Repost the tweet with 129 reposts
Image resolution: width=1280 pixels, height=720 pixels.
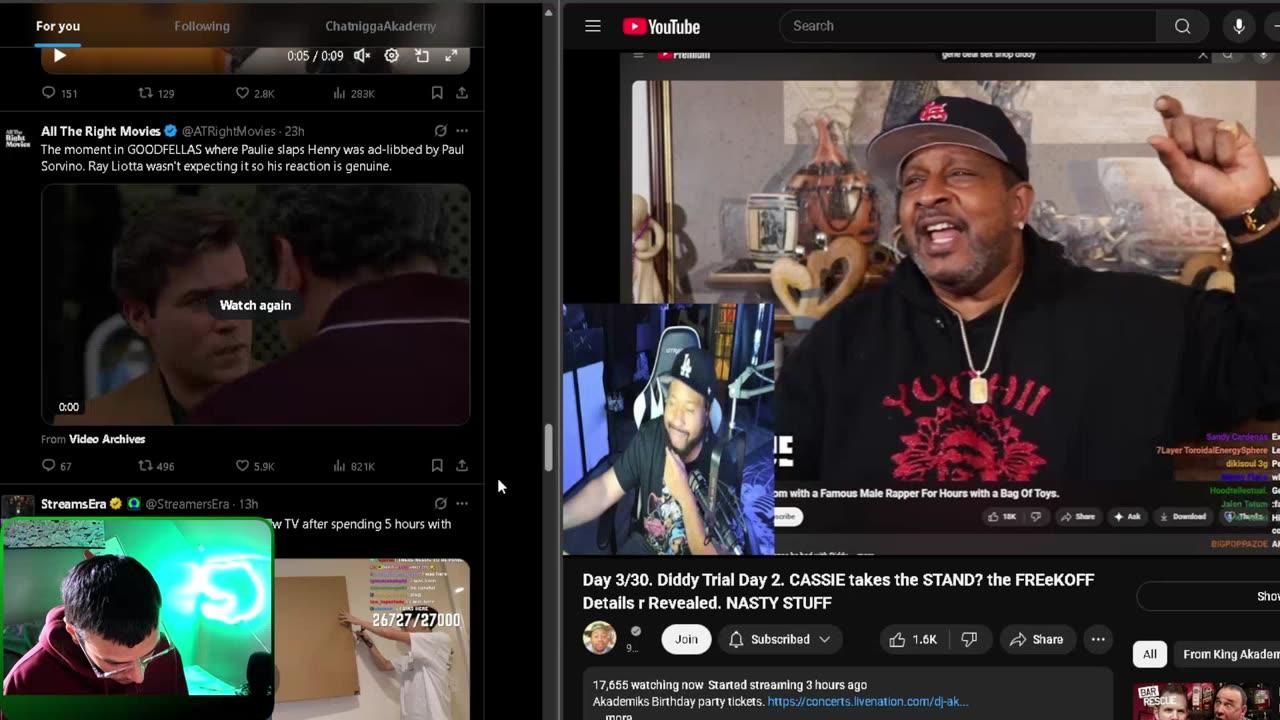click(x=156, y=93)
